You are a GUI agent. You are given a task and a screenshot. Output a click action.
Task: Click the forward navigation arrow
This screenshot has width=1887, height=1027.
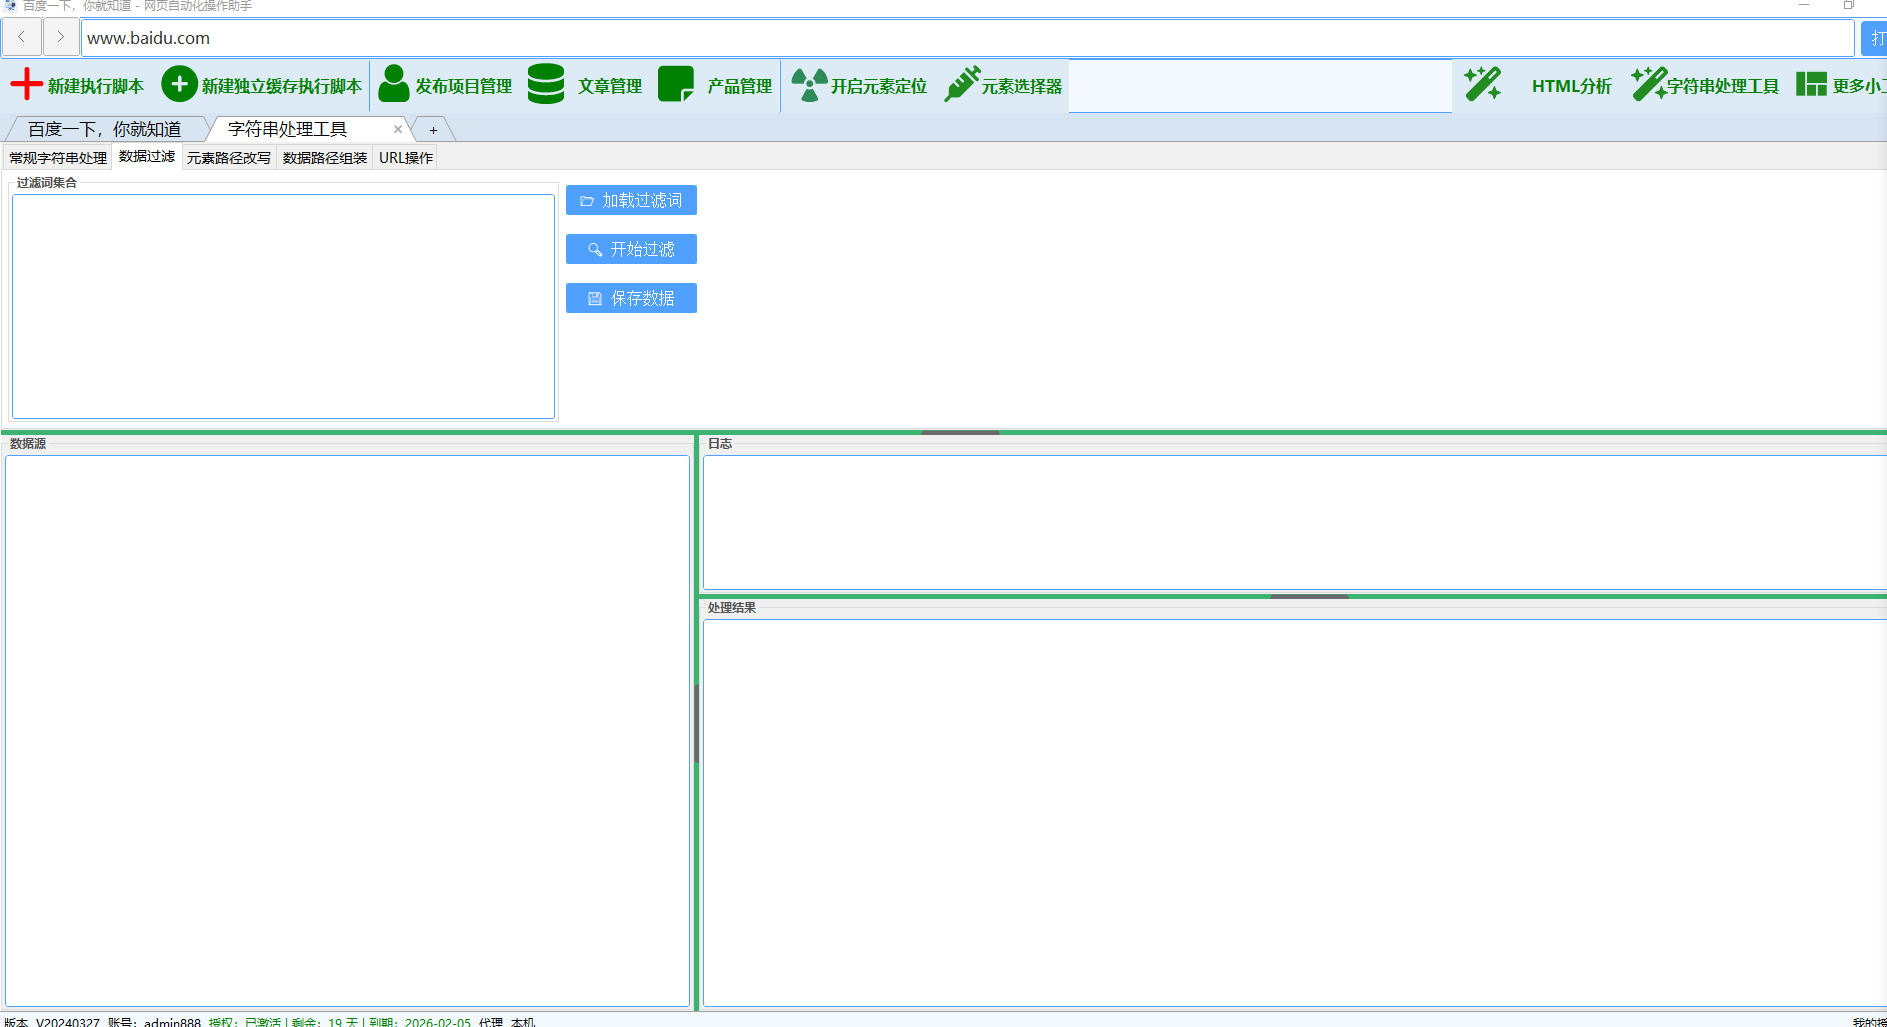click(x=60, y=38)
